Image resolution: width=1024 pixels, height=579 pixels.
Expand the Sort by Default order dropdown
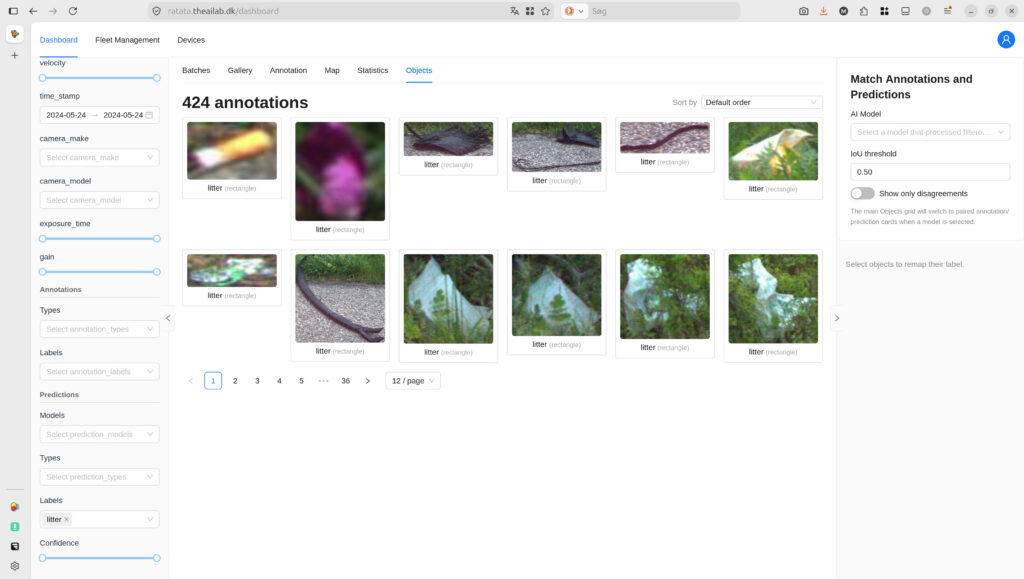[761, 102]
